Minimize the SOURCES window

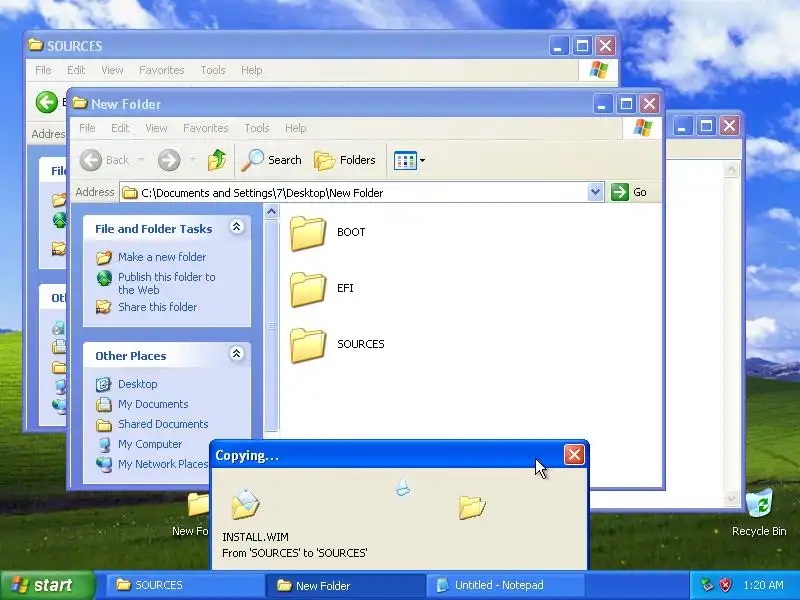coord(559,46)
